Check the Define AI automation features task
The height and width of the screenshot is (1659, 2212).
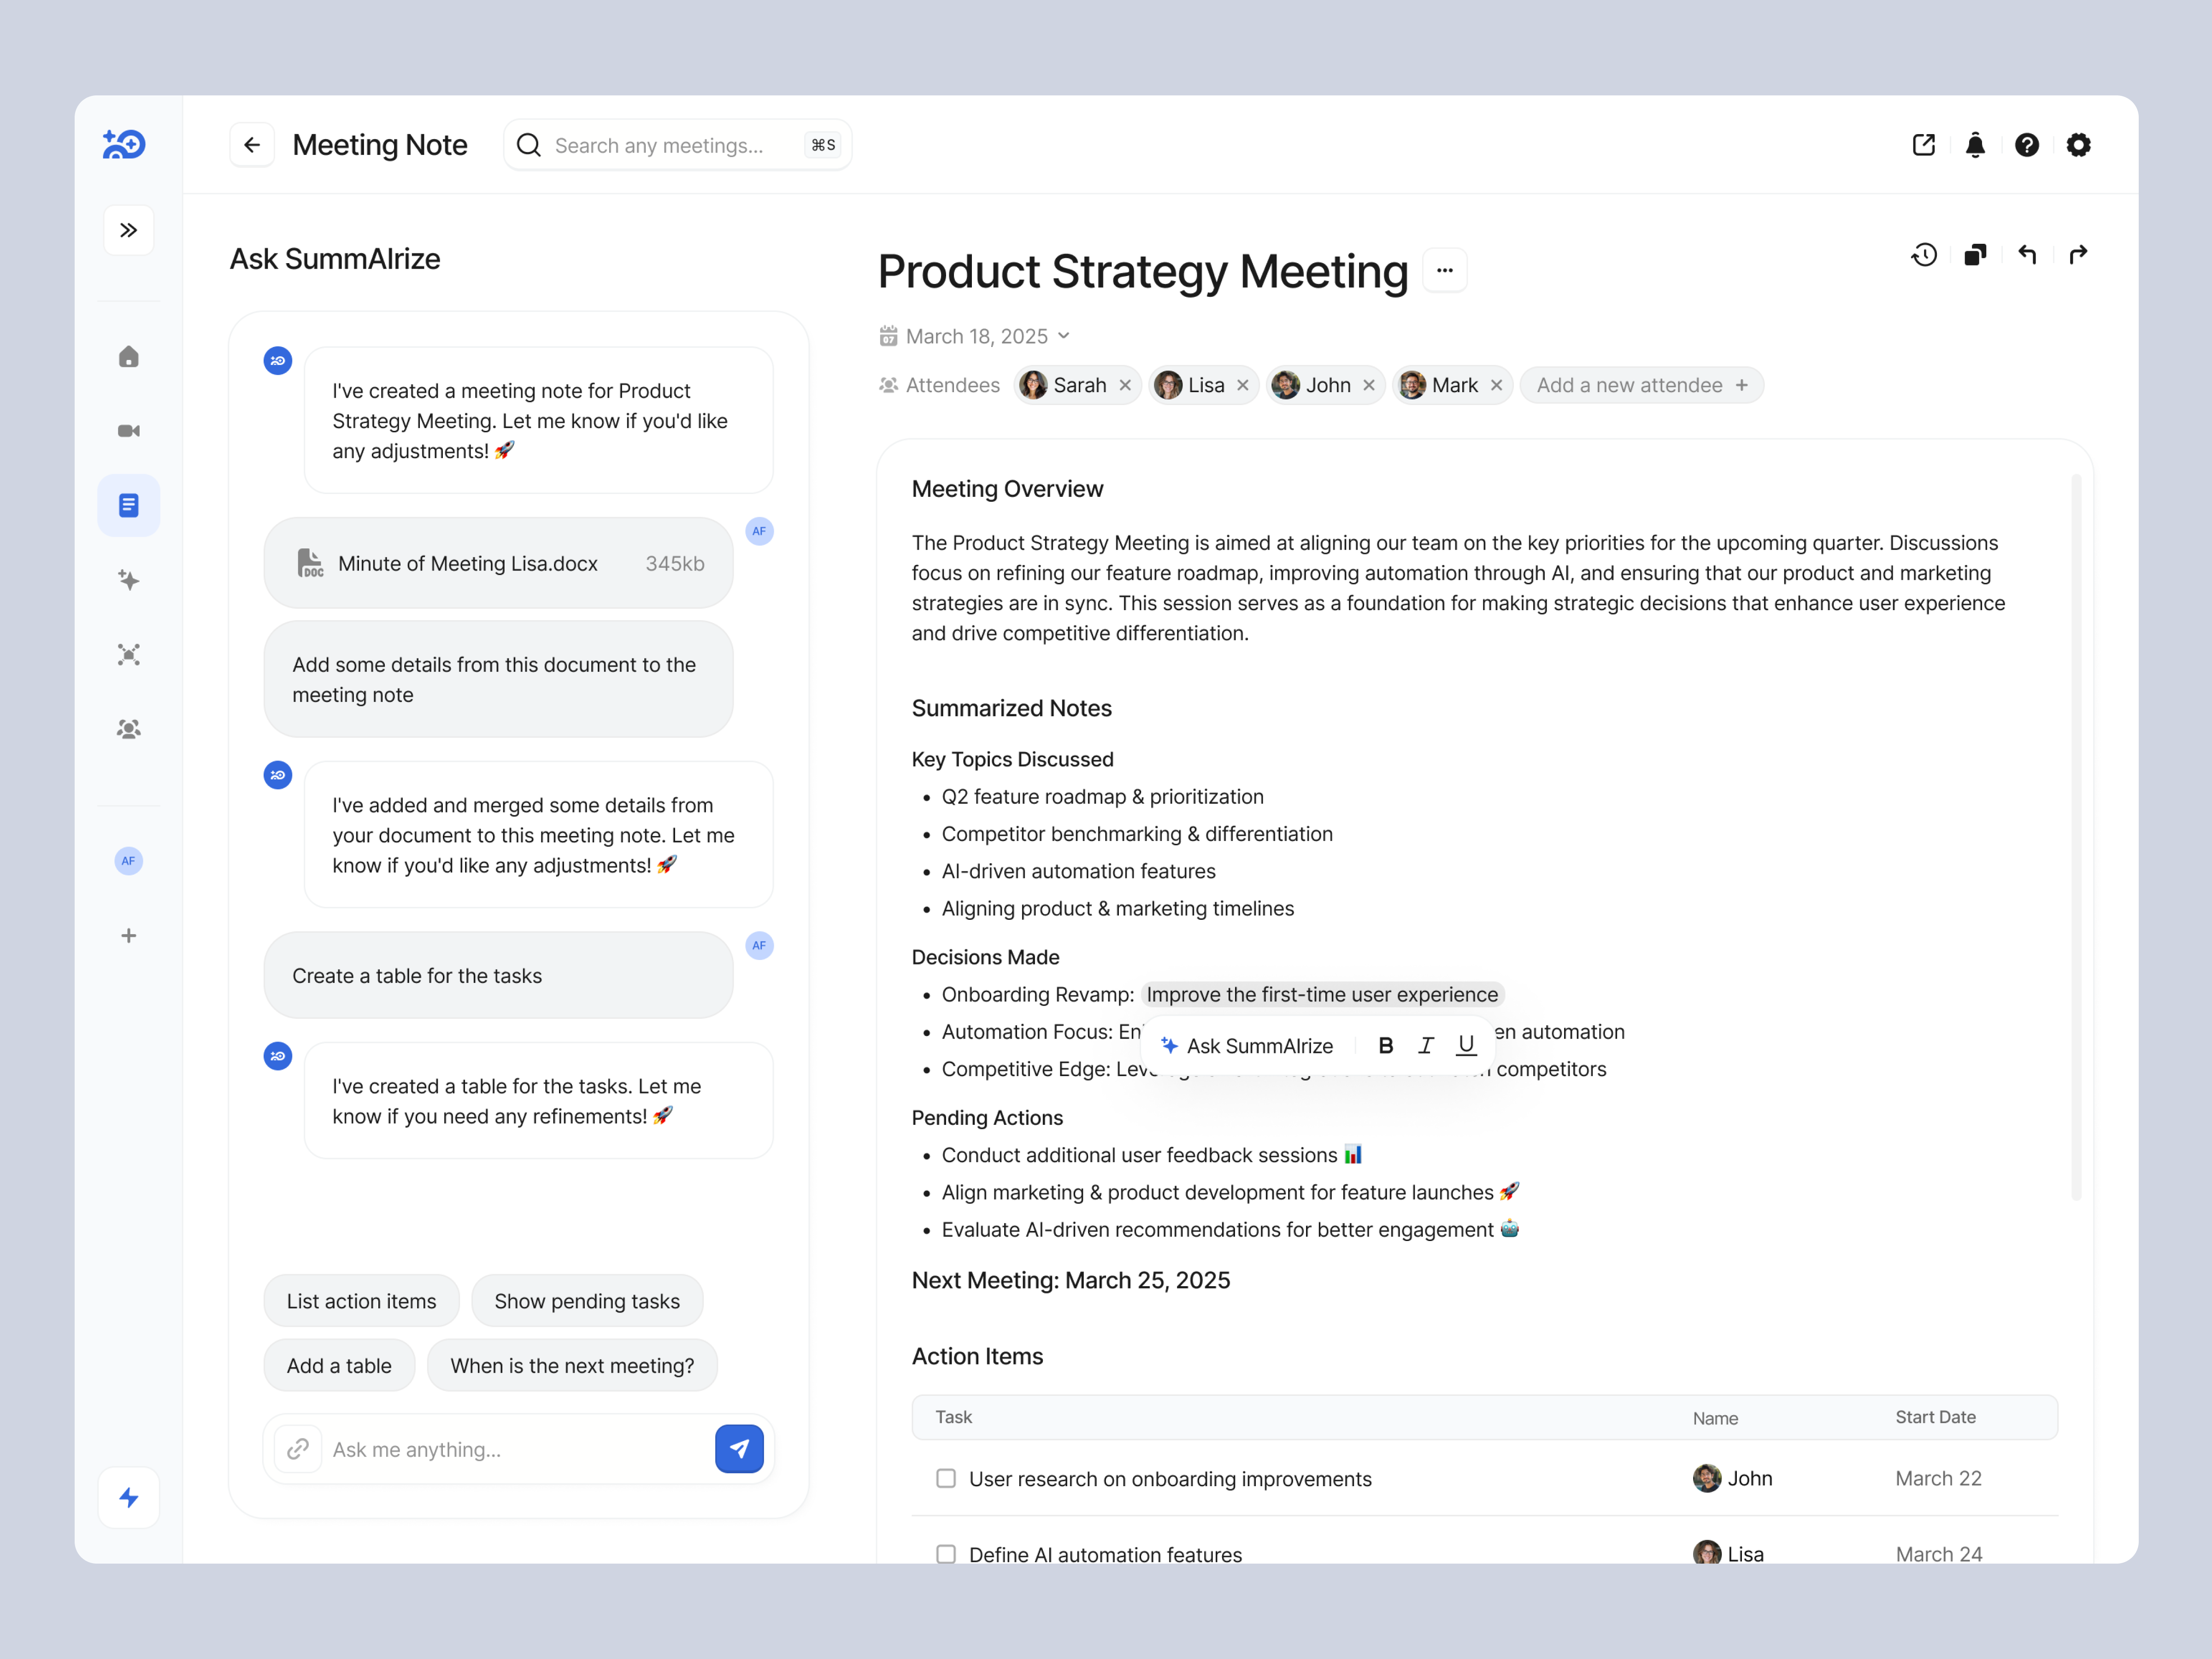[946, 1554]
